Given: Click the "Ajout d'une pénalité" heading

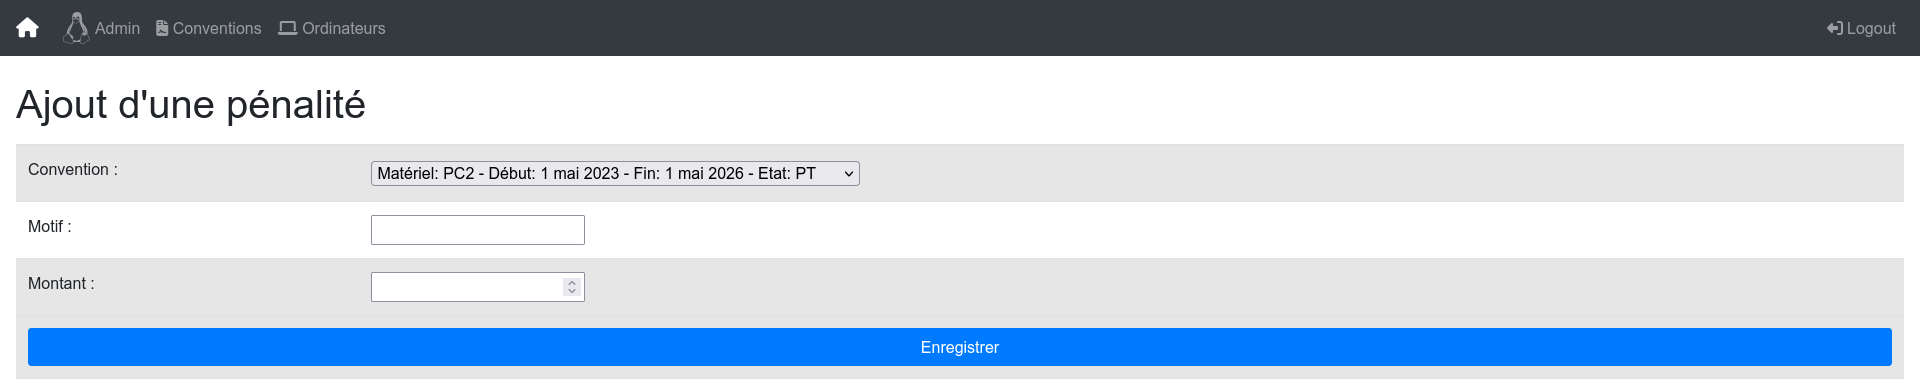Looking at the screenshot, I should pos(191,105).
